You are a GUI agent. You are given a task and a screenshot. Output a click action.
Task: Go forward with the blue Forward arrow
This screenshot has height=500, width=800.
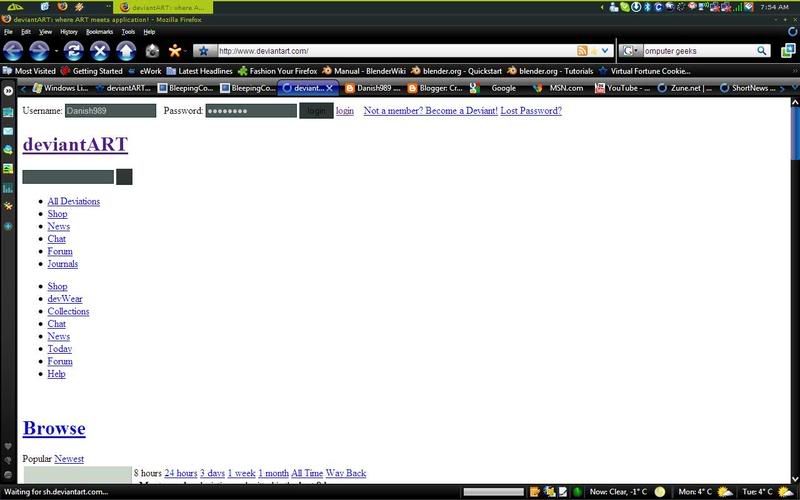(39, 51)
